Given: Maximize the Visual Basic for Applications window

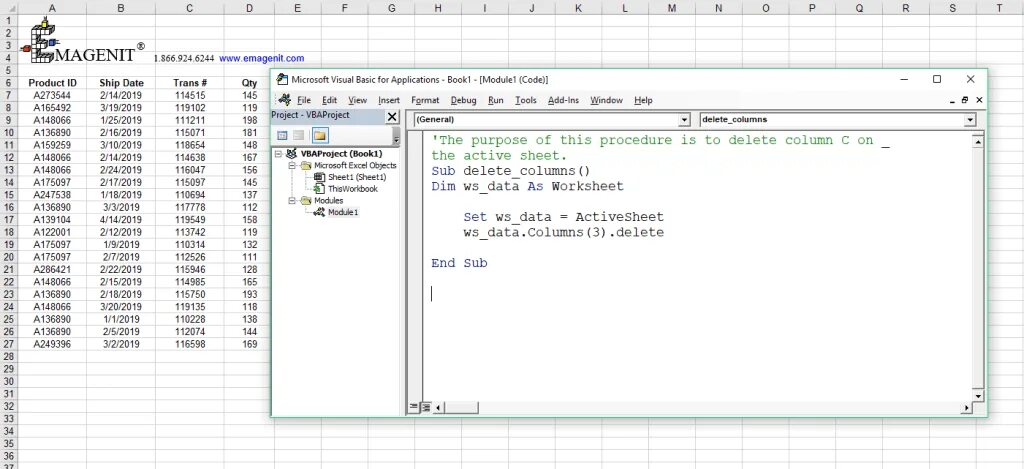Looking at the screenshot, I should point(936,79).
